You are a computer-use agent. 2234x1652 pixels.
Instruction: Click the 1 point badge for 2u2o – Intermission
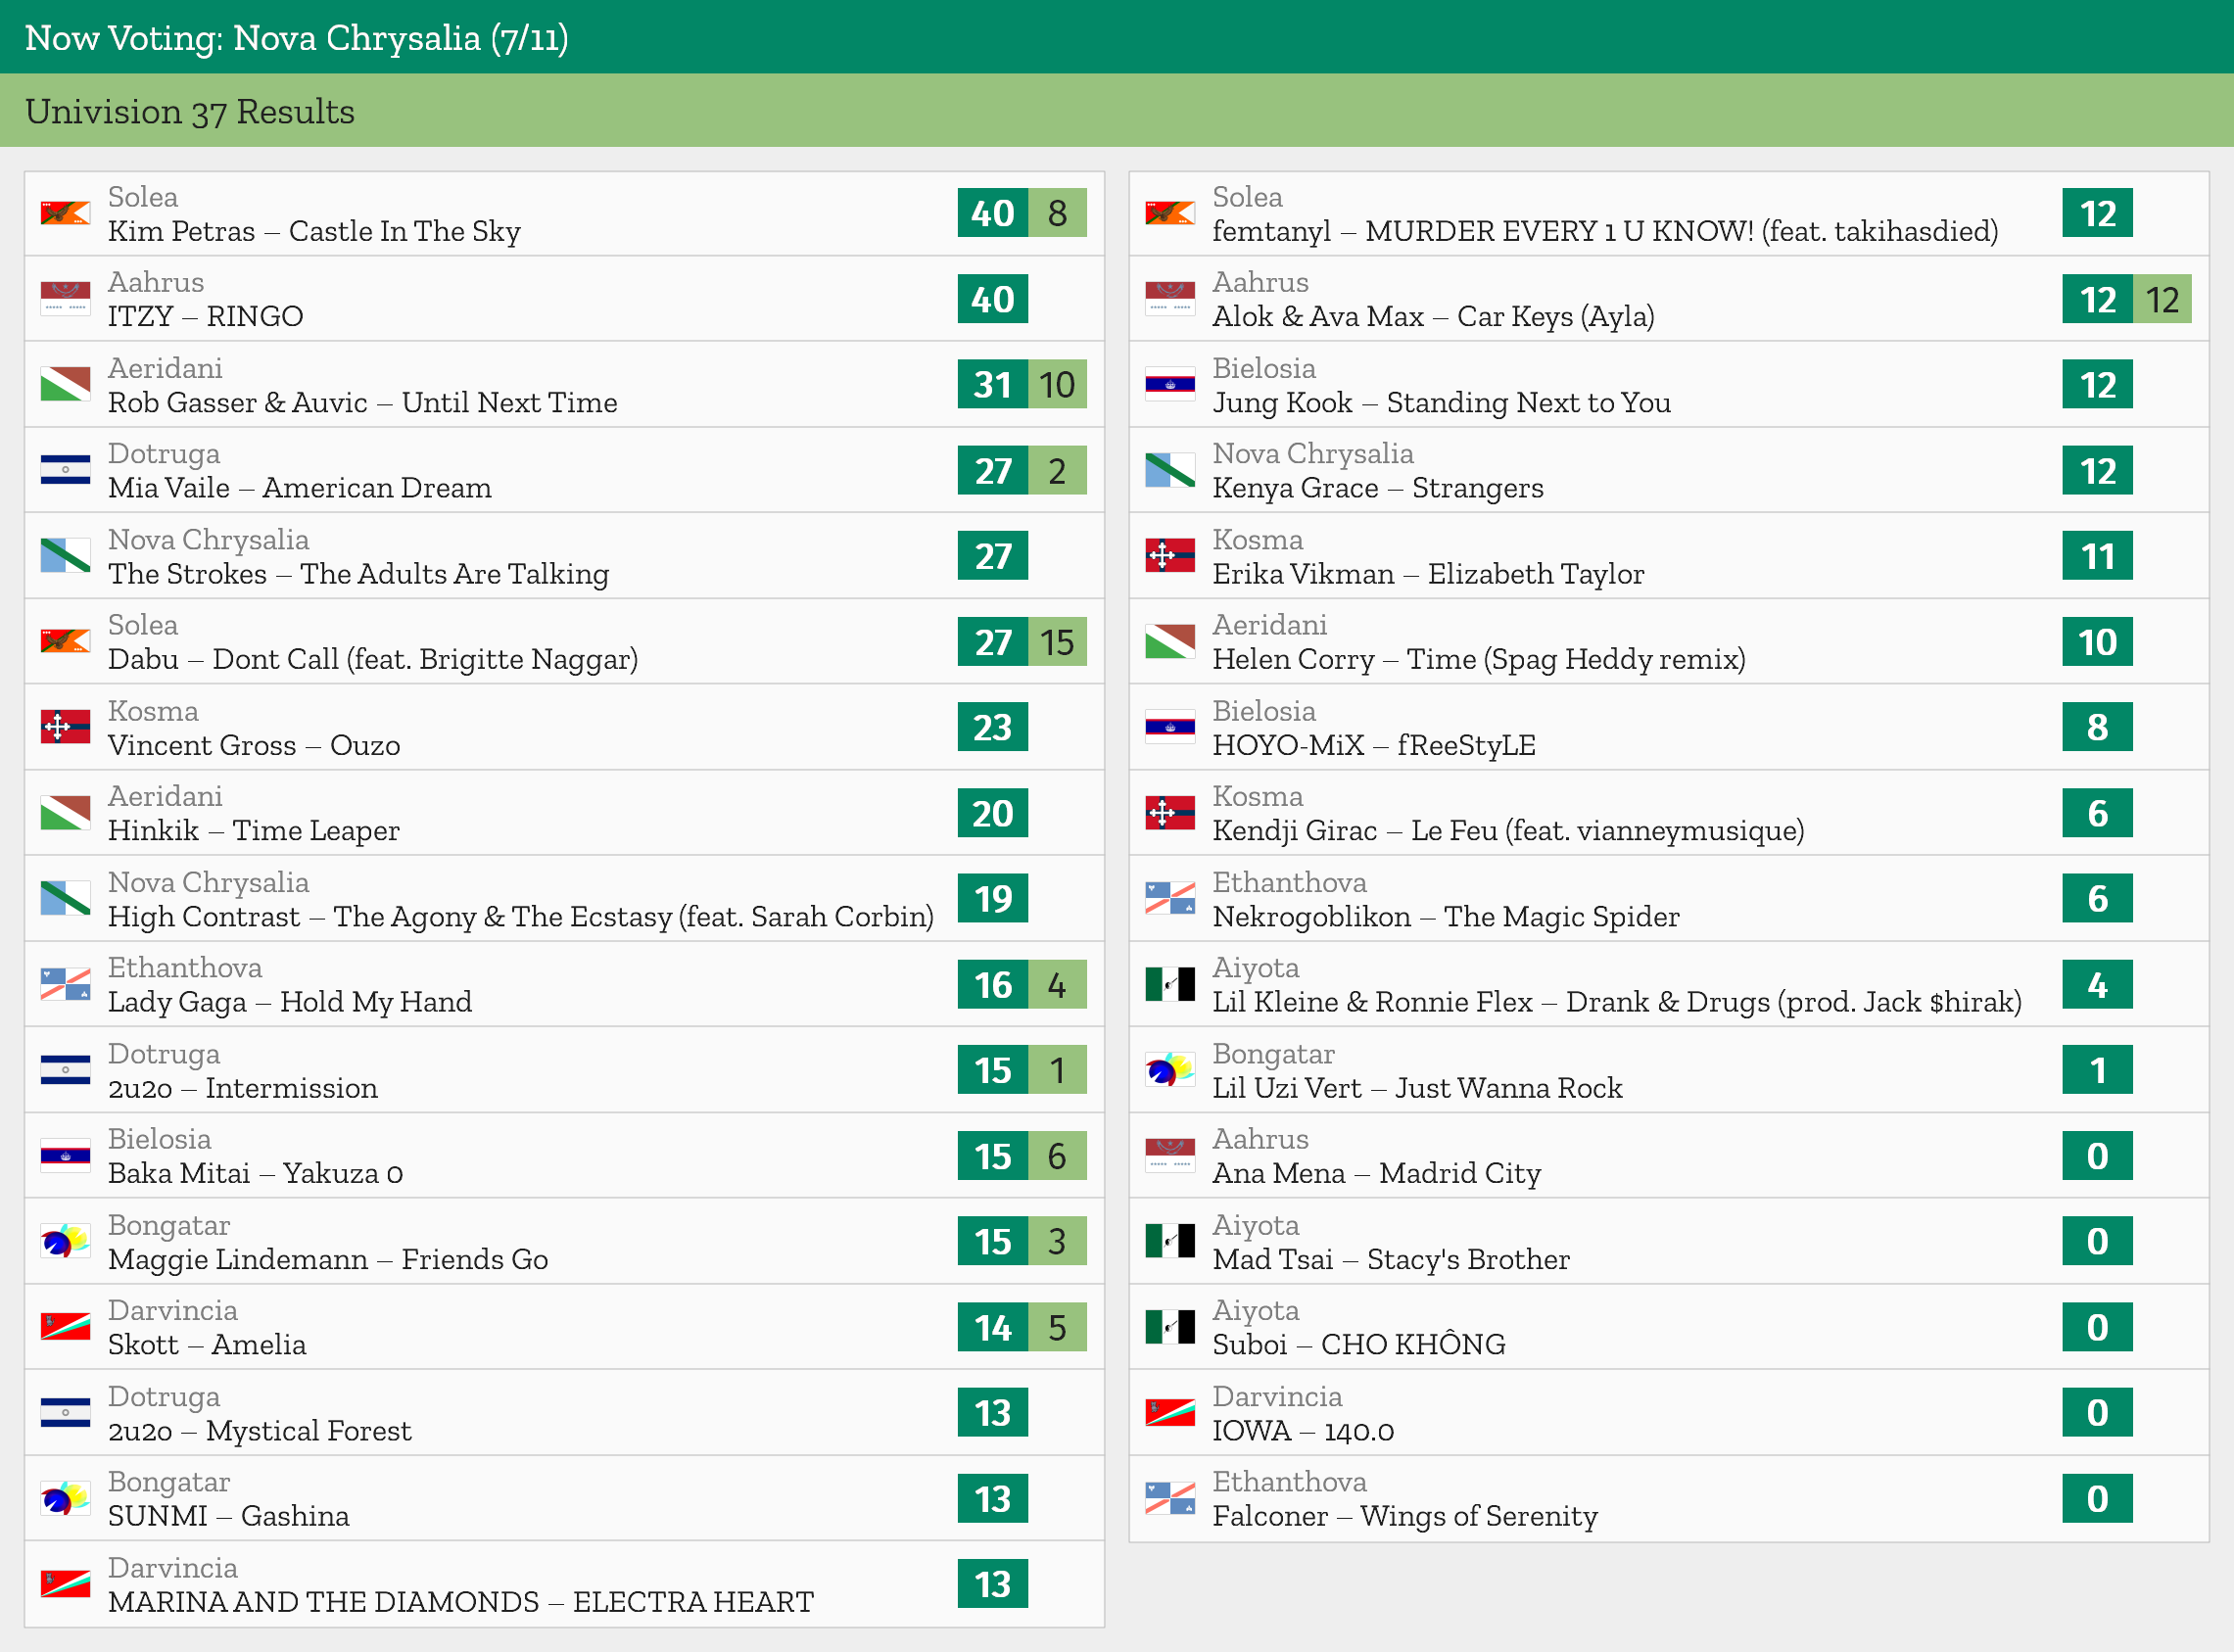tap(1057, 1070)
